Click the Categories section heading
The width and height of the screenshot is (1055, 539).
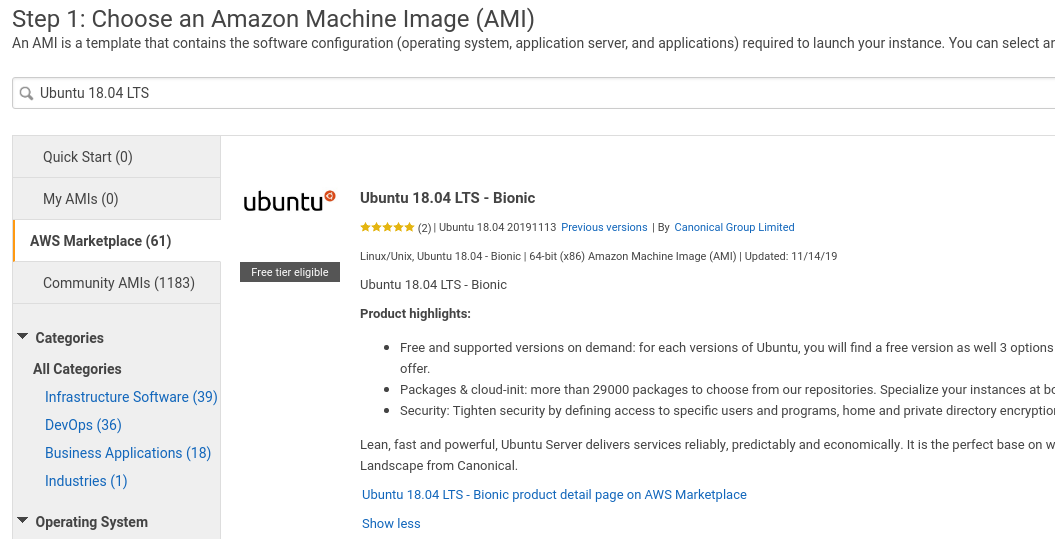pyautogui.click(x=69, y=338)
